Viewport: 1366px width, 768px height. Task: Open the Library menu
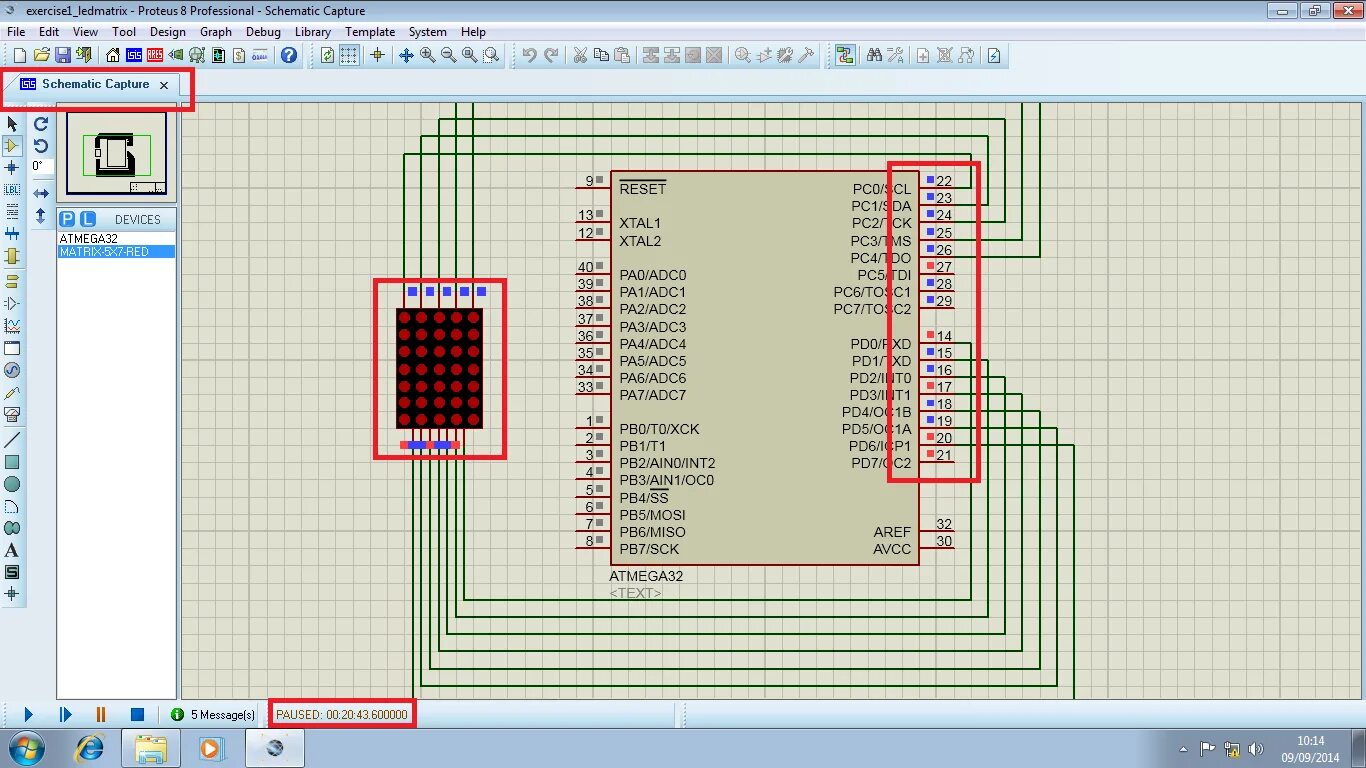click(313, 32)
